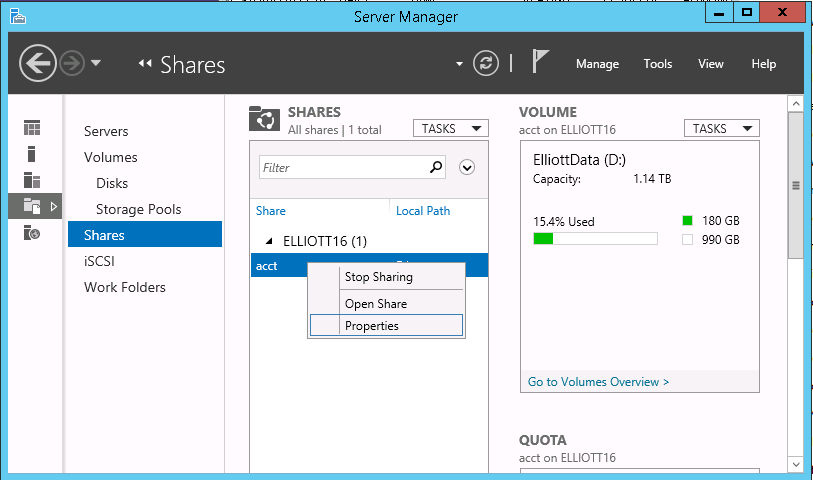Expand the File and Storage Services arrow
Image resolution: width=813 pixels, height=480 pixels.
point(53,206)
